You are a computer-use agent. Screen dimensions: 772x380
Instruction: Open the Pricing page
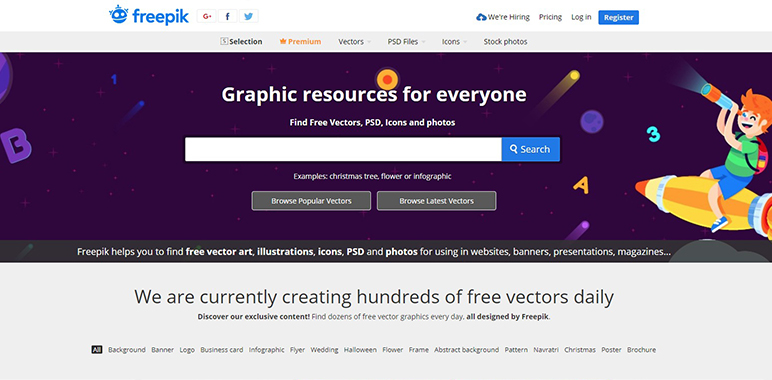550,17
